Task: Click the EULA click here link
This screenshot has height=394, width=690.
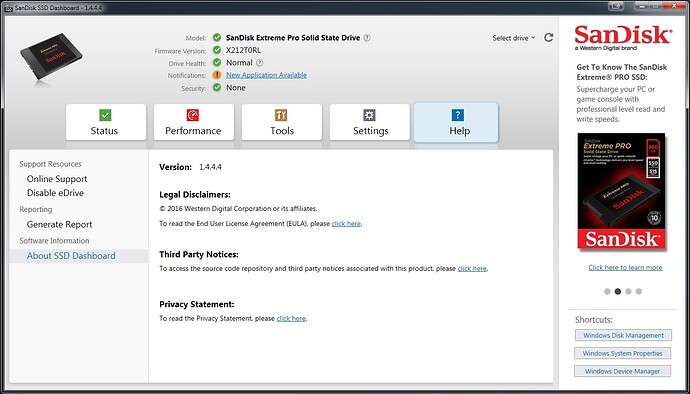Action: tap(346, 224)
